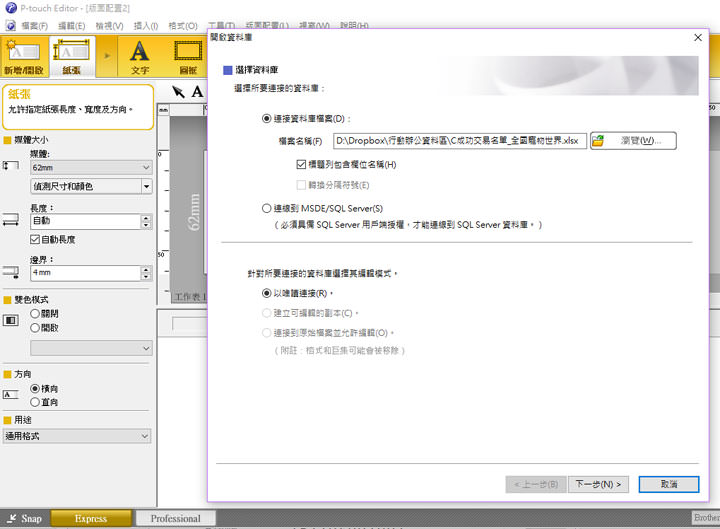The image size is (720, 529).
Task: Click the A text tool next to pointer
Action: click(197, 92)
